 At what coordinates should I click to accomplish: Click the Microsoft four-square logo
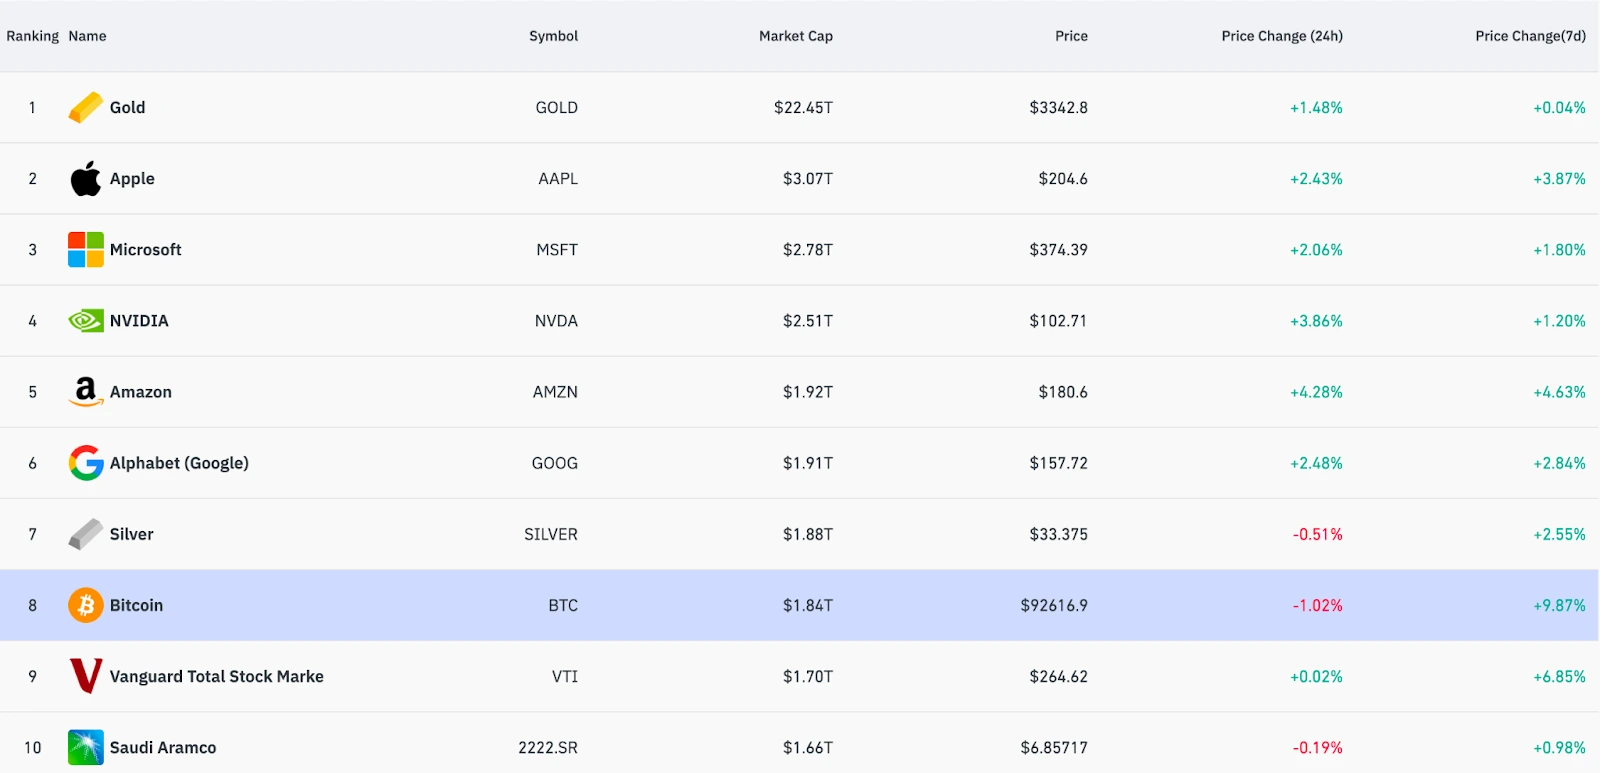tap(85, 249)
